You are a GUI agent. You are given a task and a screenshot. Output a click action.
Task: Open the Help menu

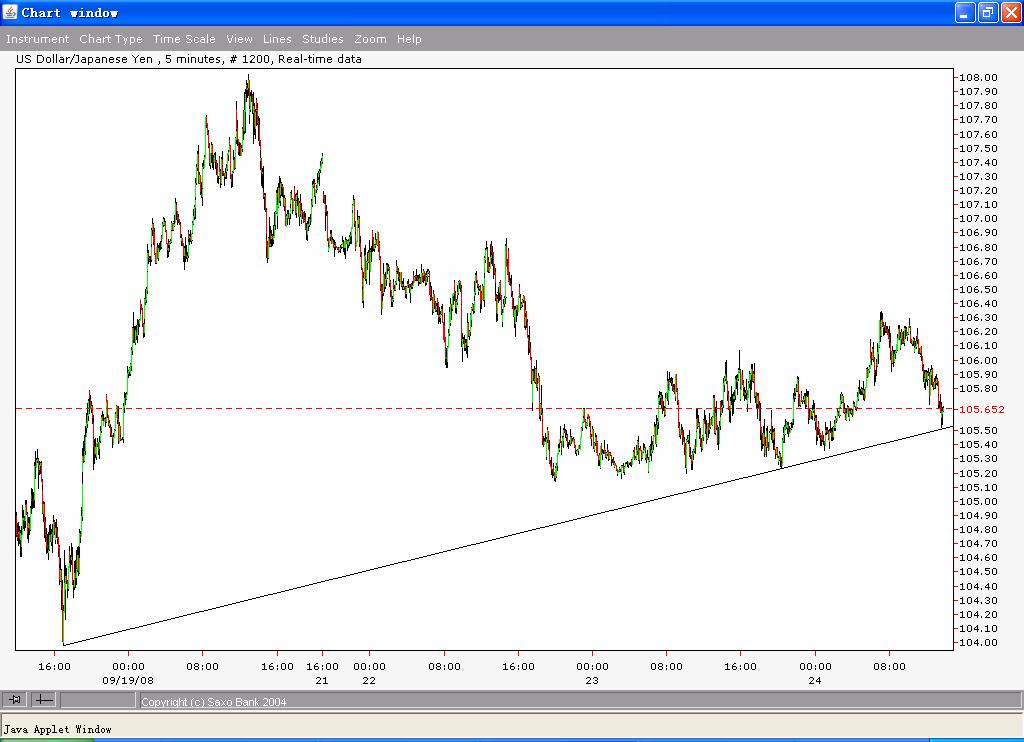point(409,39)
